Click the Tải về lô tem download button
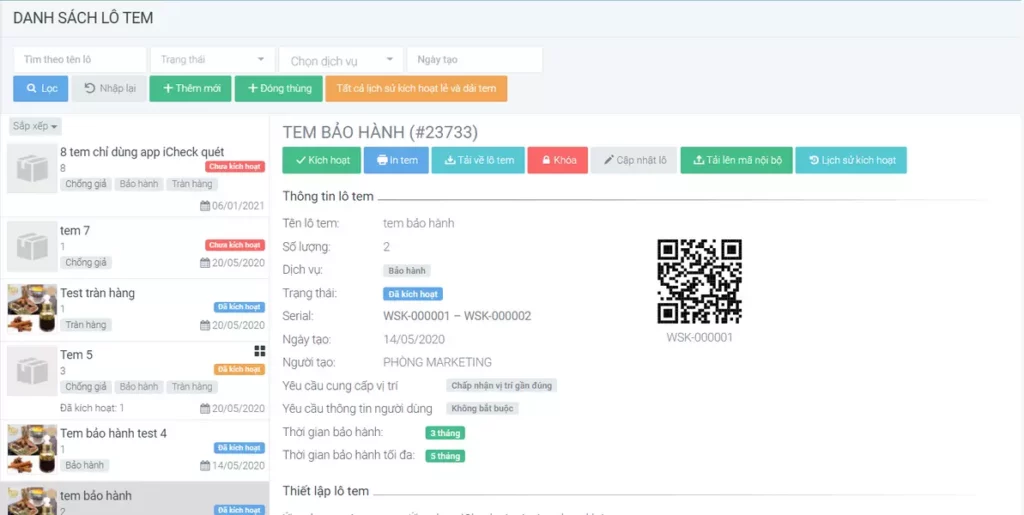Image resolution: width=1024 pixels, height=515 pixels. click(x=478, y=161)
